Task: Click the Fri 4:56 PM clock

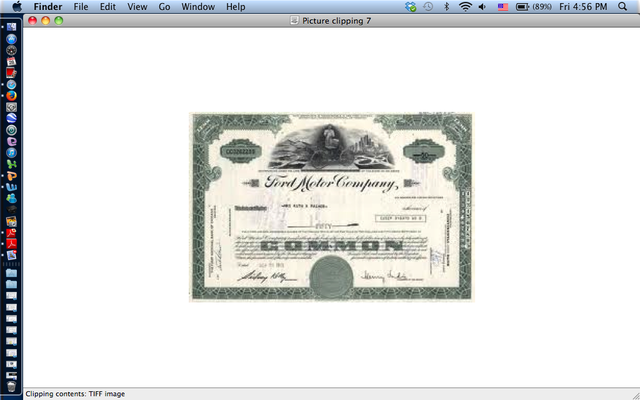Action: click(583, 7)
